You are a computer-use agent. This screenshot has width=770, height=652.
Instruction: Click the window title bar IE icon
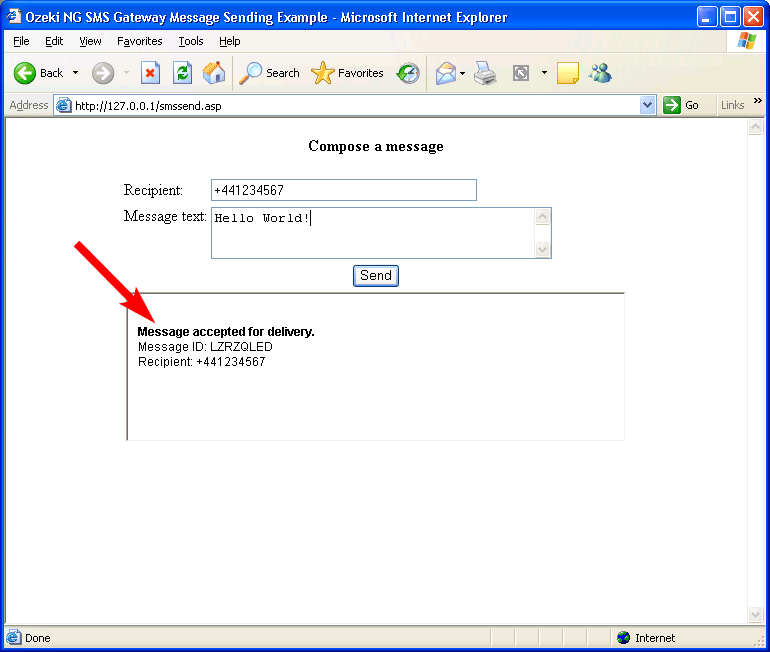tap(14, 16)
